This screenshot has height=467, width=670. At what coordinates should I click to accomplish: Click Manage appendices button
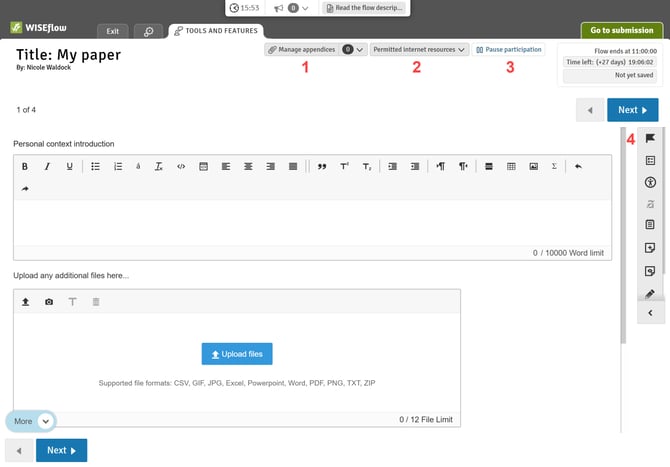302,50
